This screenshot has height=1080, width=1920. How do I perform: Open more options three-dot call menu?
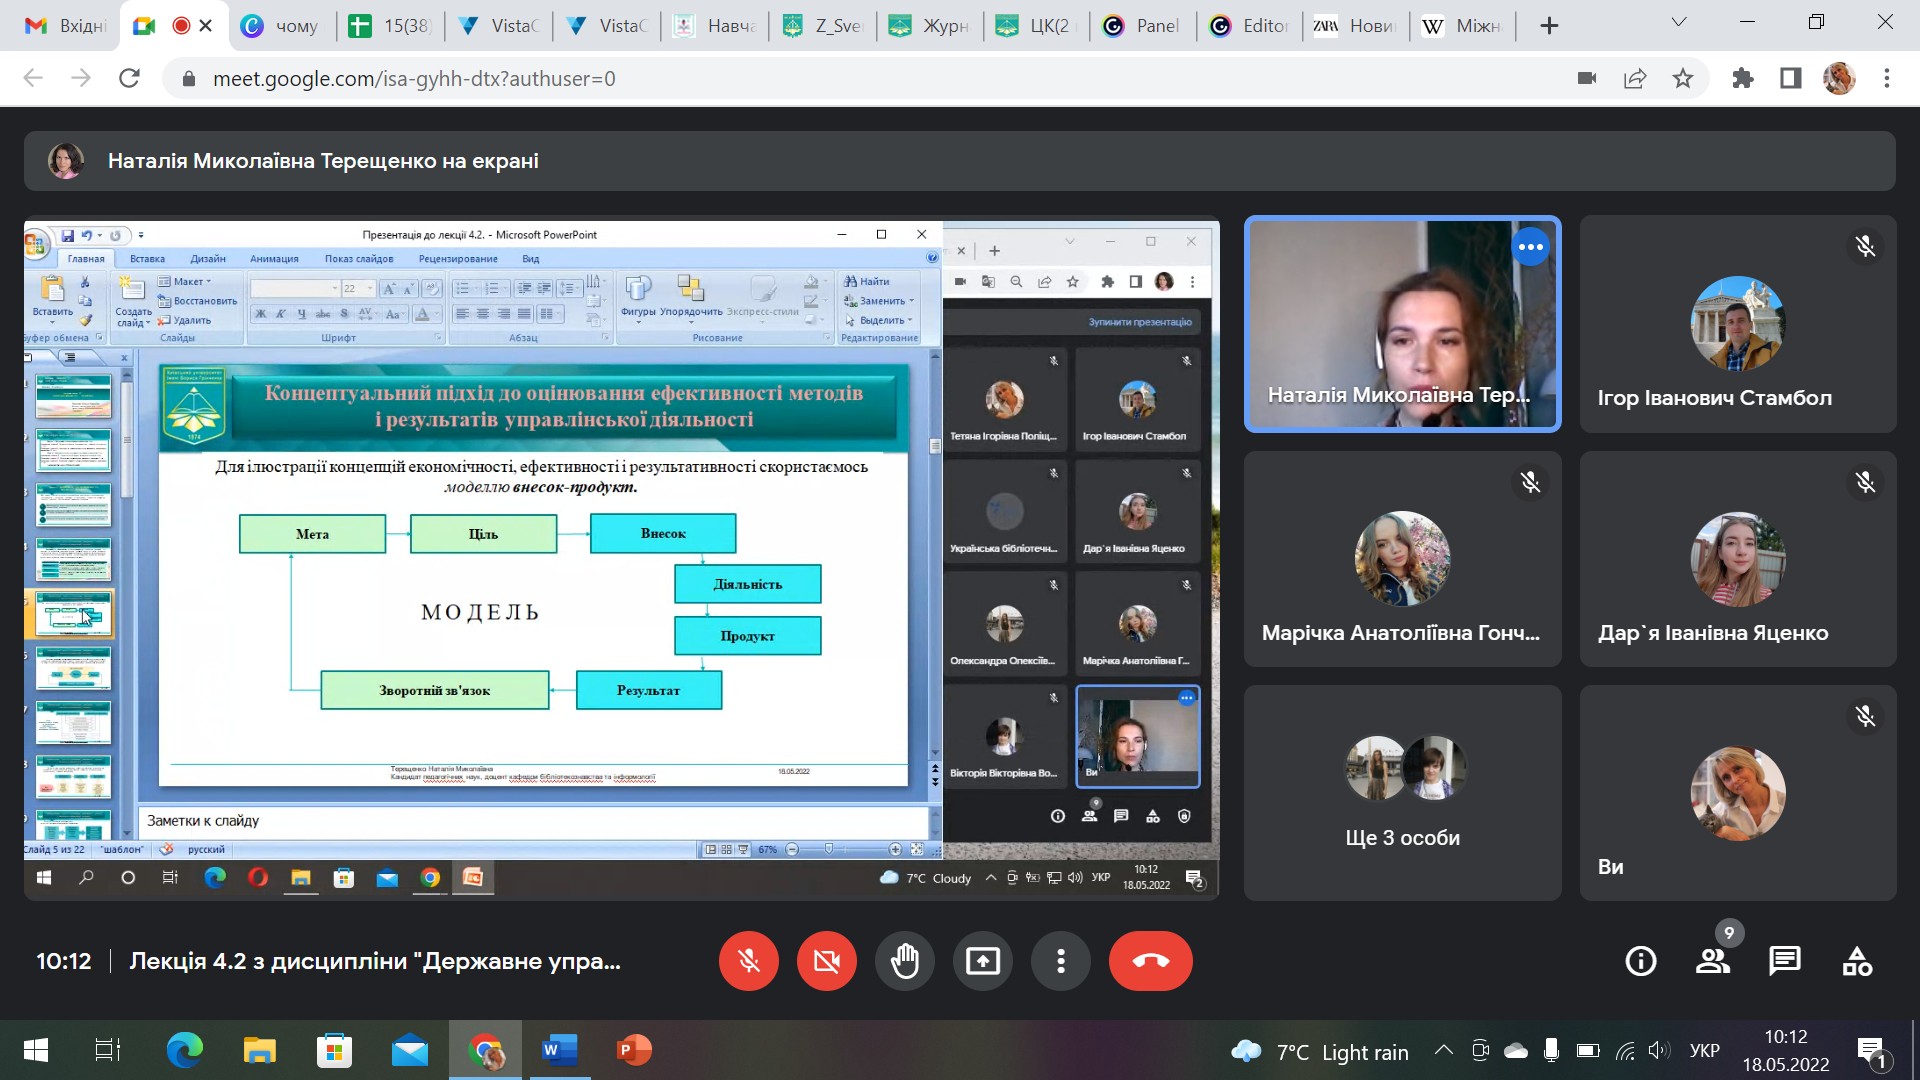click(1061, 961)
